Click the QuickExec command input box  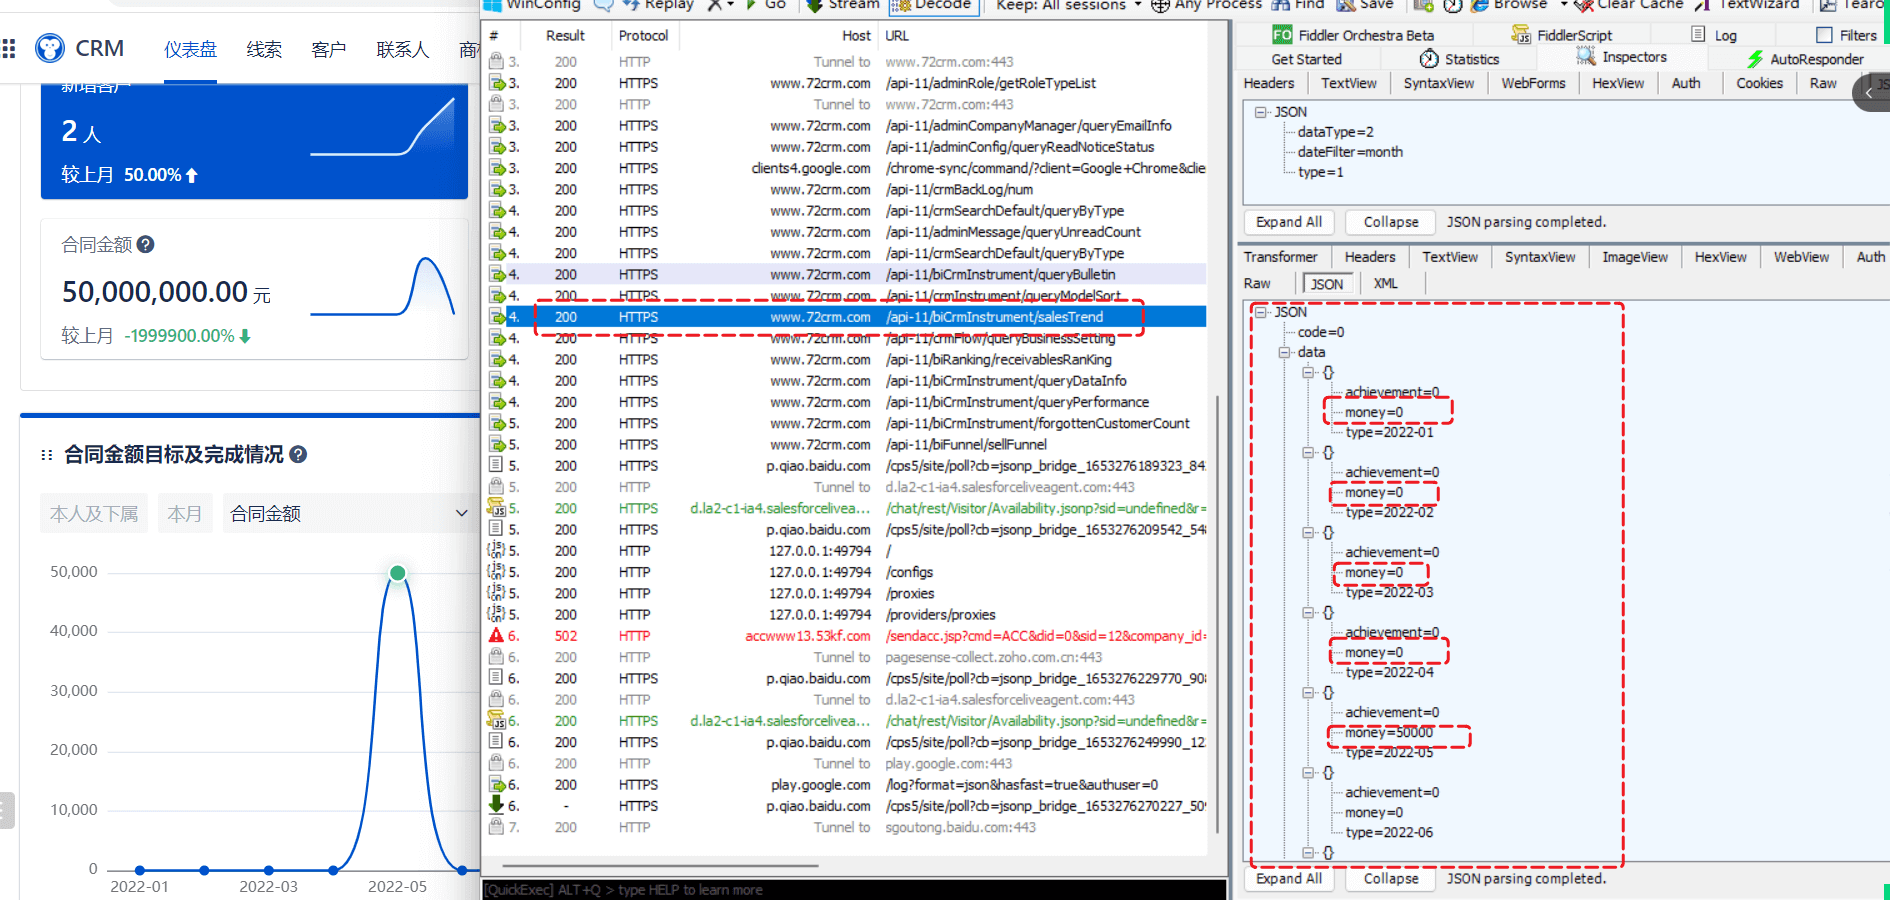pyautogui.click(x=854, y=889)
